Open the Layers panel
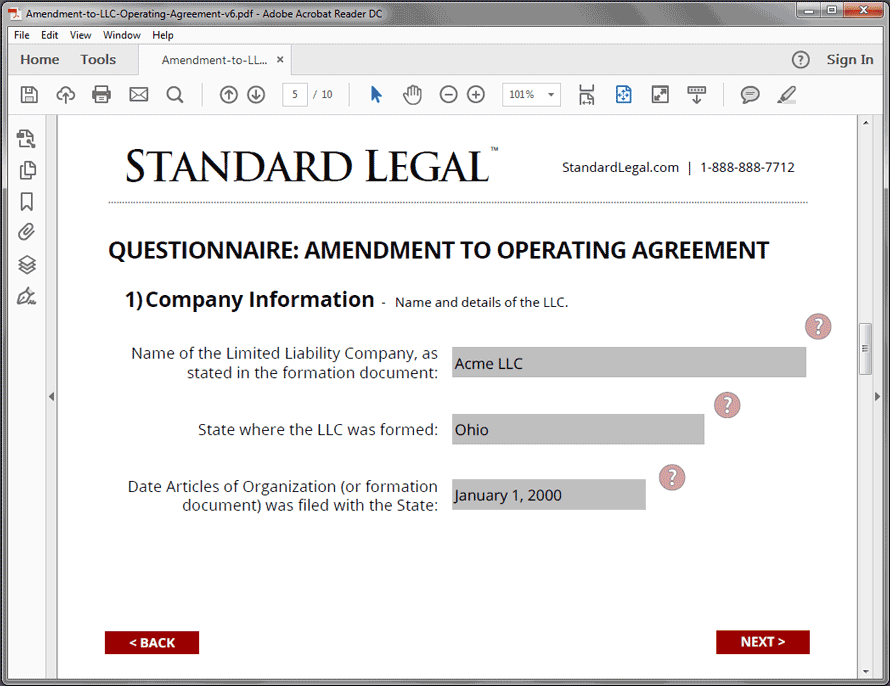 click(x=27, y=264)
